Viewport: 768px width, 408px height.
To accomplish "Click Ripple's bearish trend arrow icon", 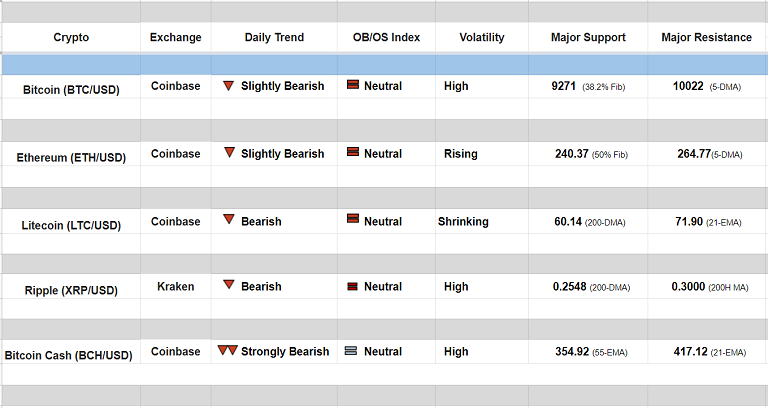I will [229, 286].
